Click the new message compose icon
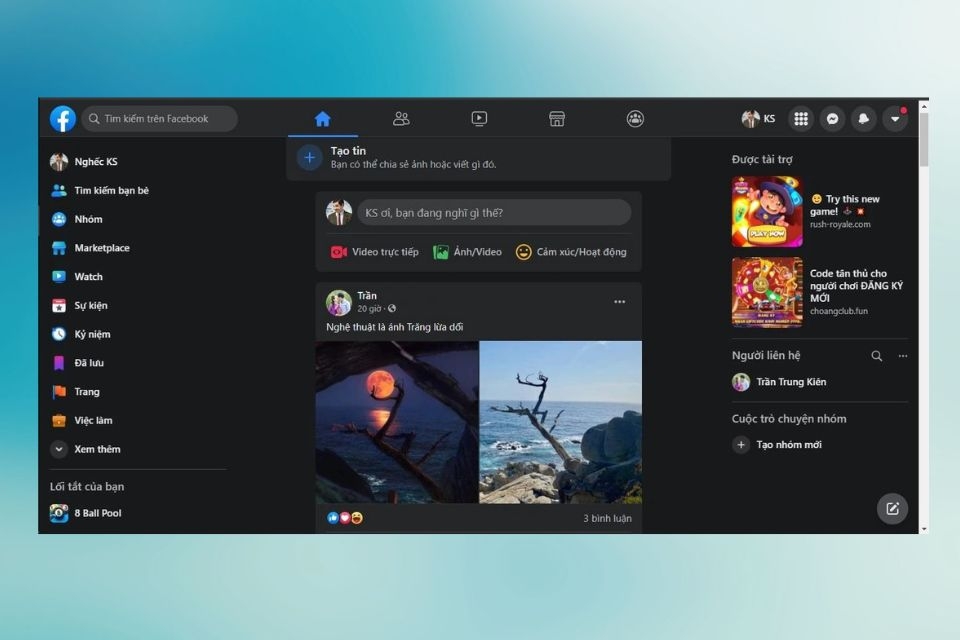This screenshot has height=640, width=960. pos(892,509)
